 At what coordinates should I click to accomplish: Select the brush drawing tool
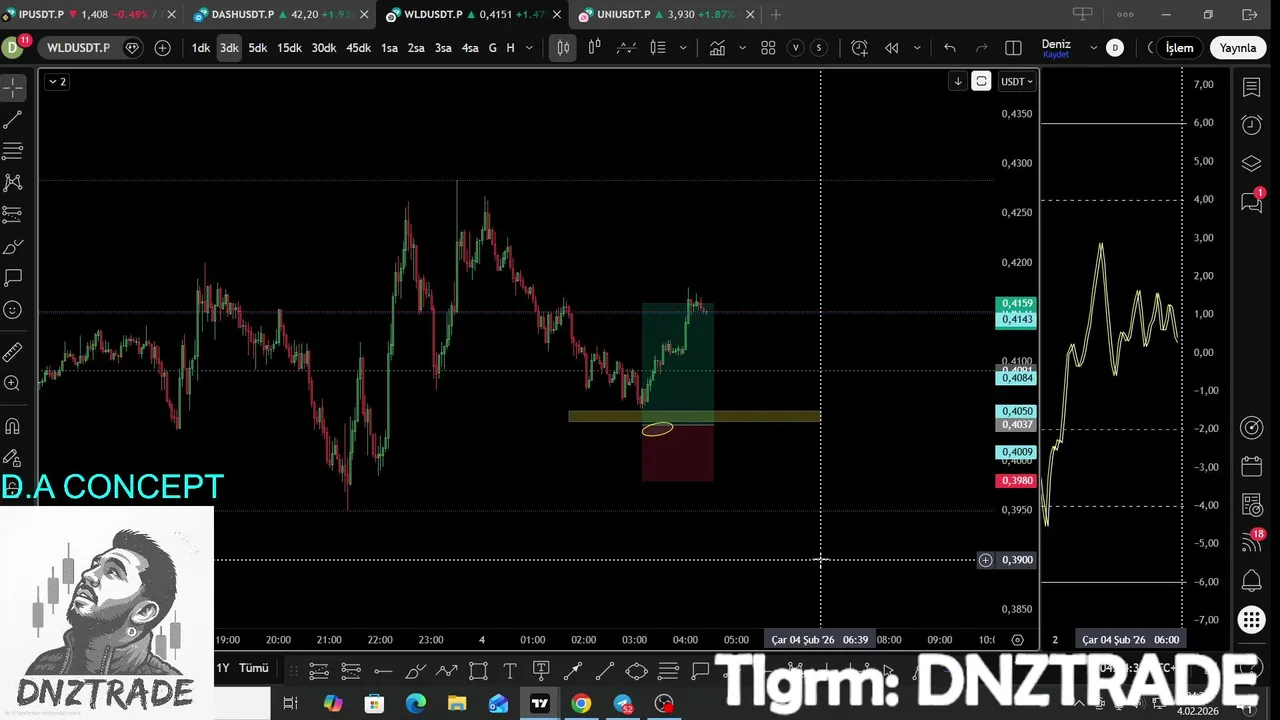13,246
